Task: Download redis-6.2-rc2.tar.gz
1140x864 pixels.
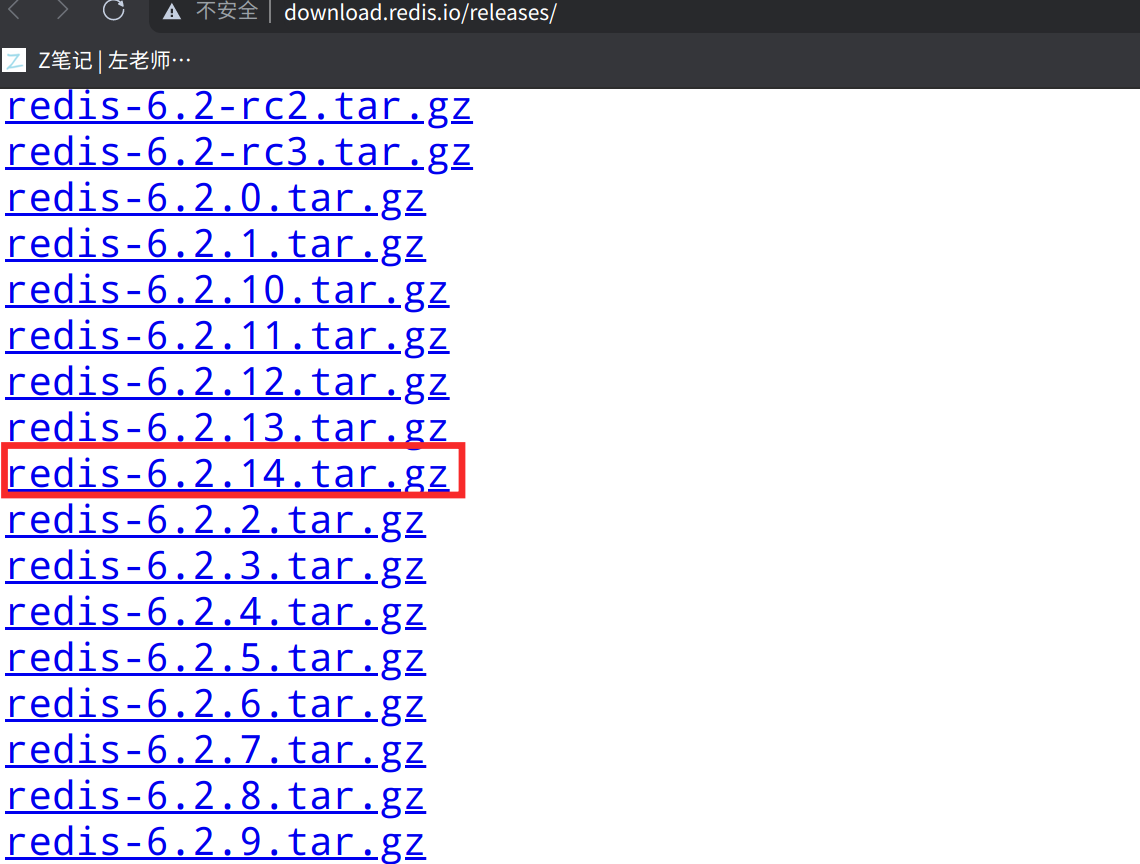Action: tap(239, 107)
